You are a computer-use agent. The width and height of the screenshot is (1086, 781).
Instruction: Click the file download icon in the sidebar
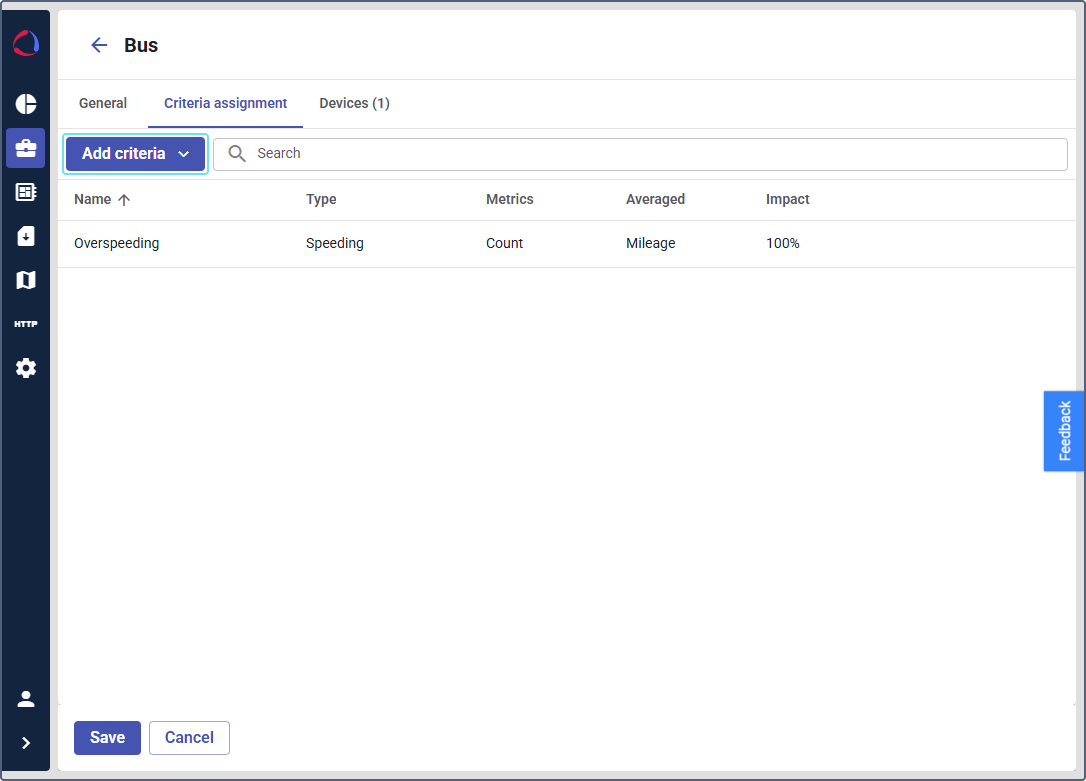[26, 236]
